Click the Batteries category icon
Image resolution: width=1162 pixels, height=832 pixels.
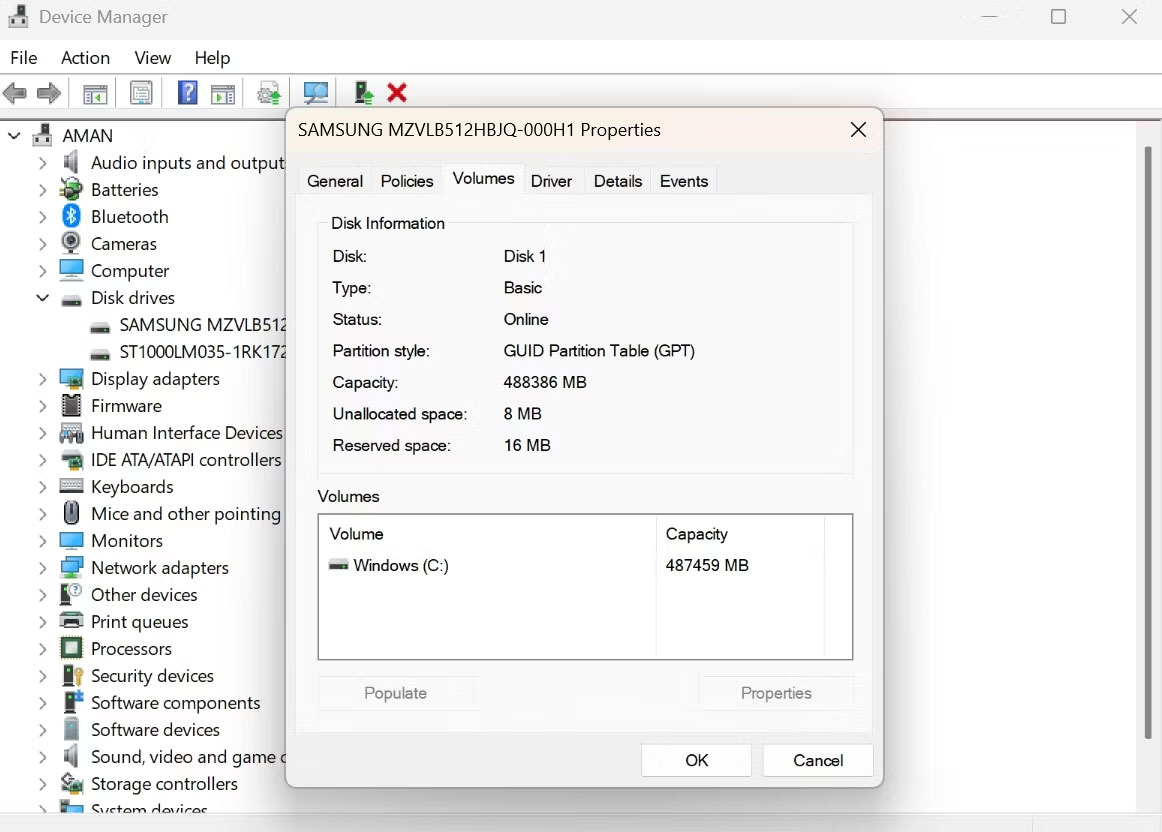(x=71, y=189)
